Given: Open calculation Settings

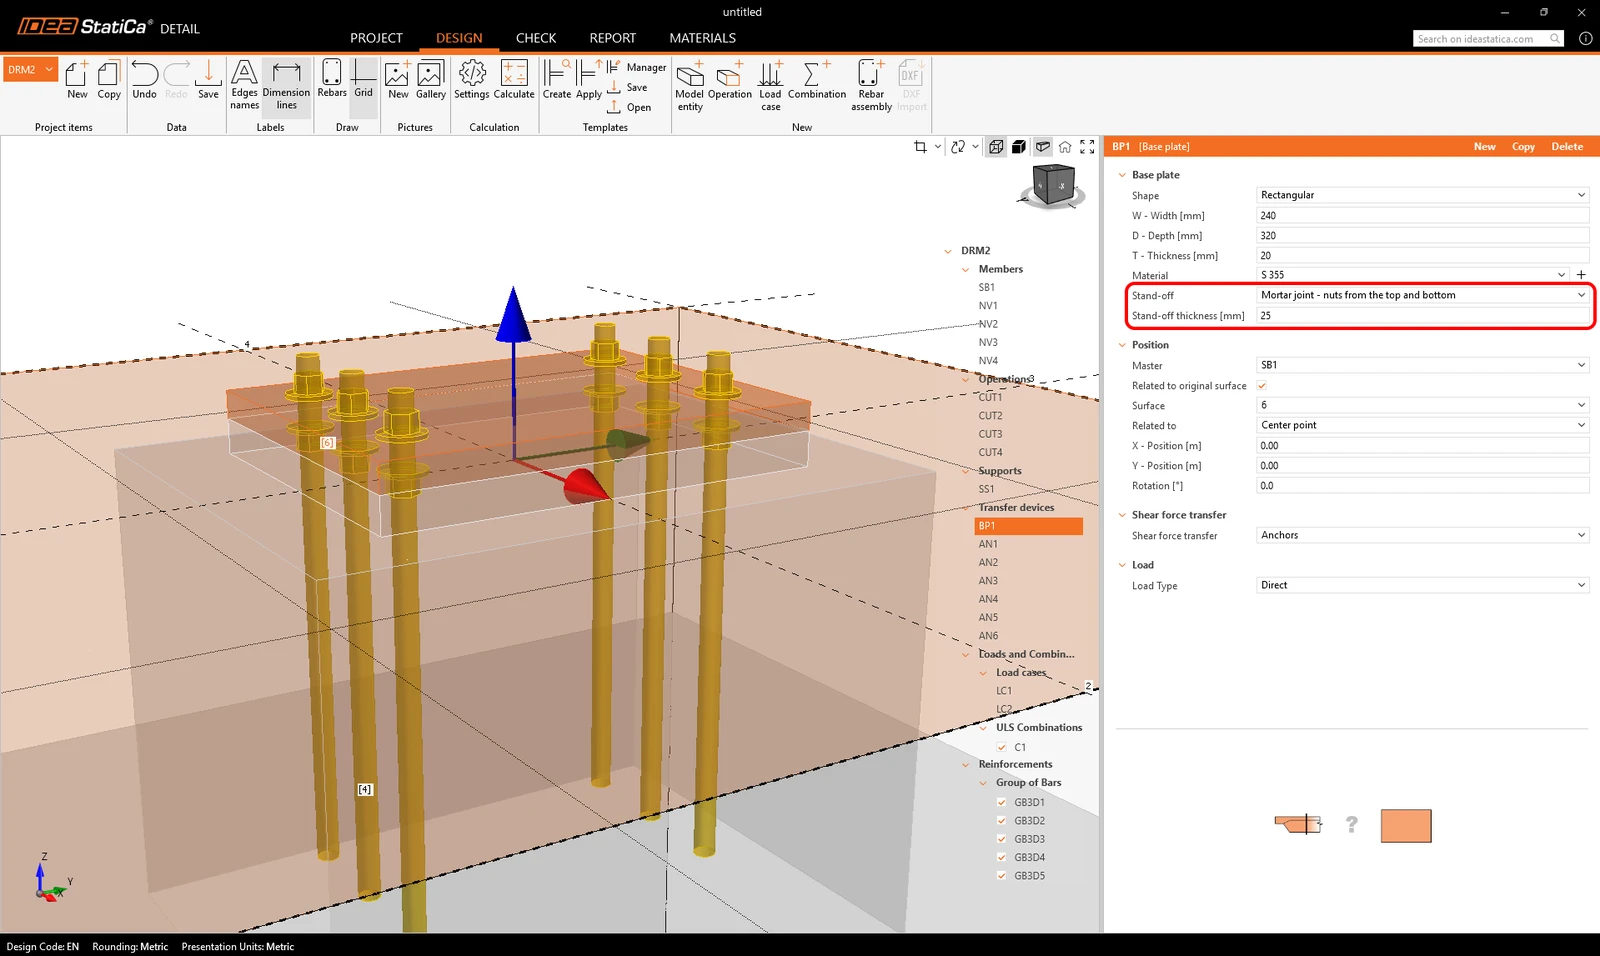Looking at the screenshot, I should [x=472, y=80].
